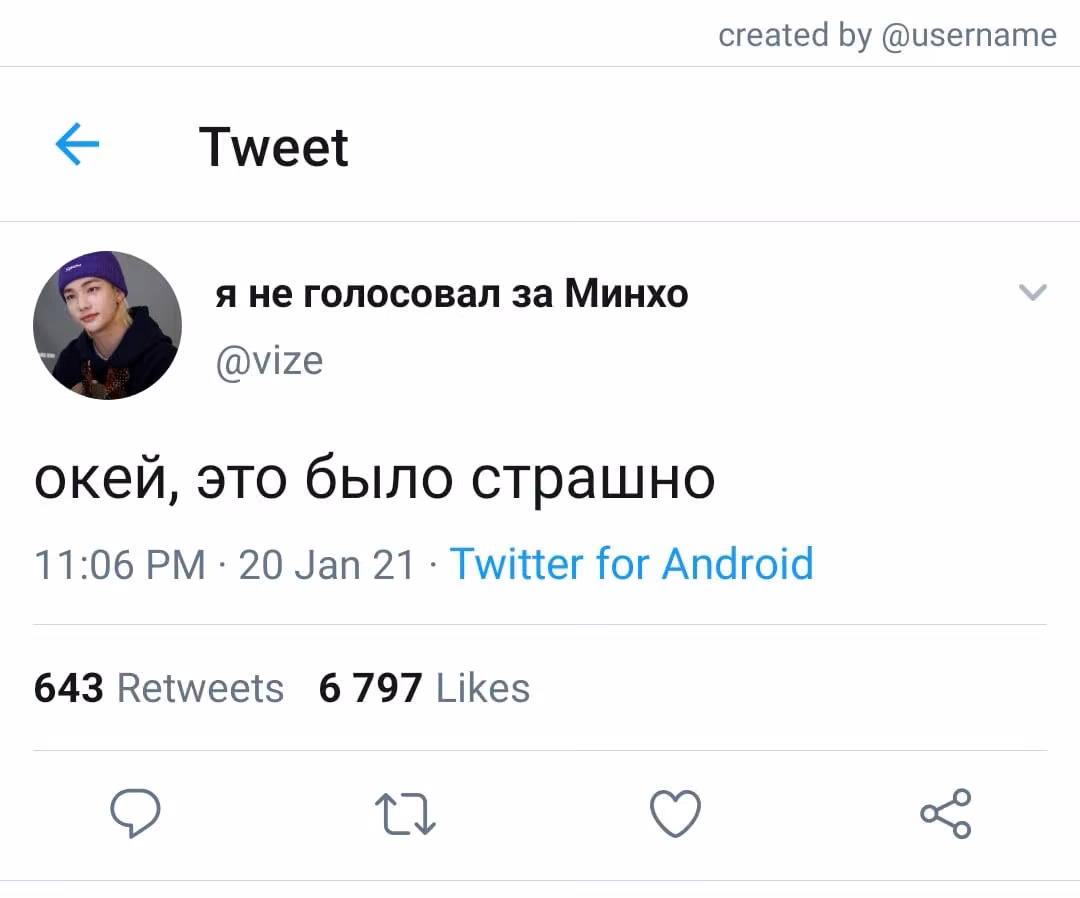This screenshot has height=898, width=1080.
Task: View the 6 797 Likes list
Action: pos(424,687)
